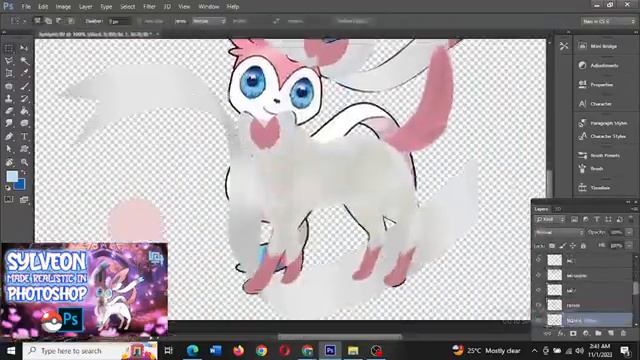Viewport: 640px width, 360px height.
Task: Select the Eyedropper tool
Action: click(24, 73)
